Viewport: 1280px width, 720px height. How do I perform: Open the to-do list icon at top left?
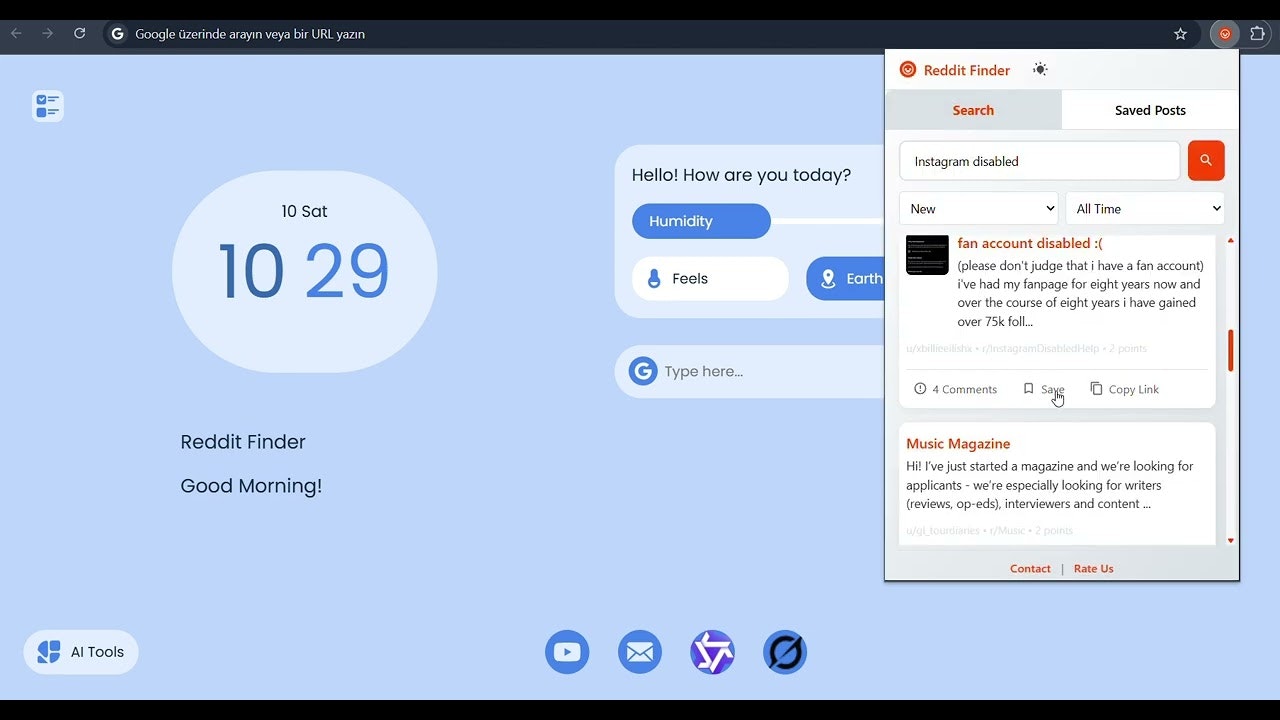coord(48,106)
